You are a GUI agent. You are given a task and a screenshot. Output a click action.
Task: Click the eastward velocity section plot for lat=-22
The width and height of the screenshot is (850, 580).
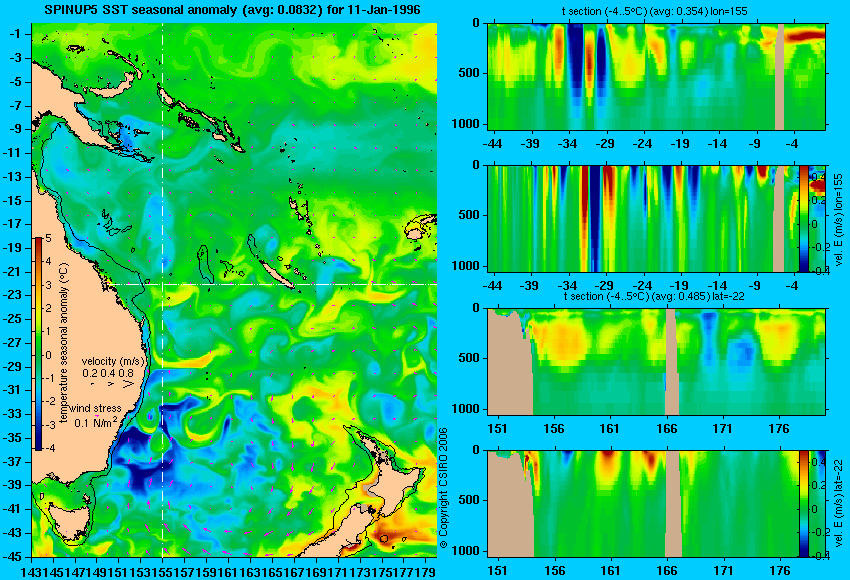pyautogui.click(x=643, y=504)
